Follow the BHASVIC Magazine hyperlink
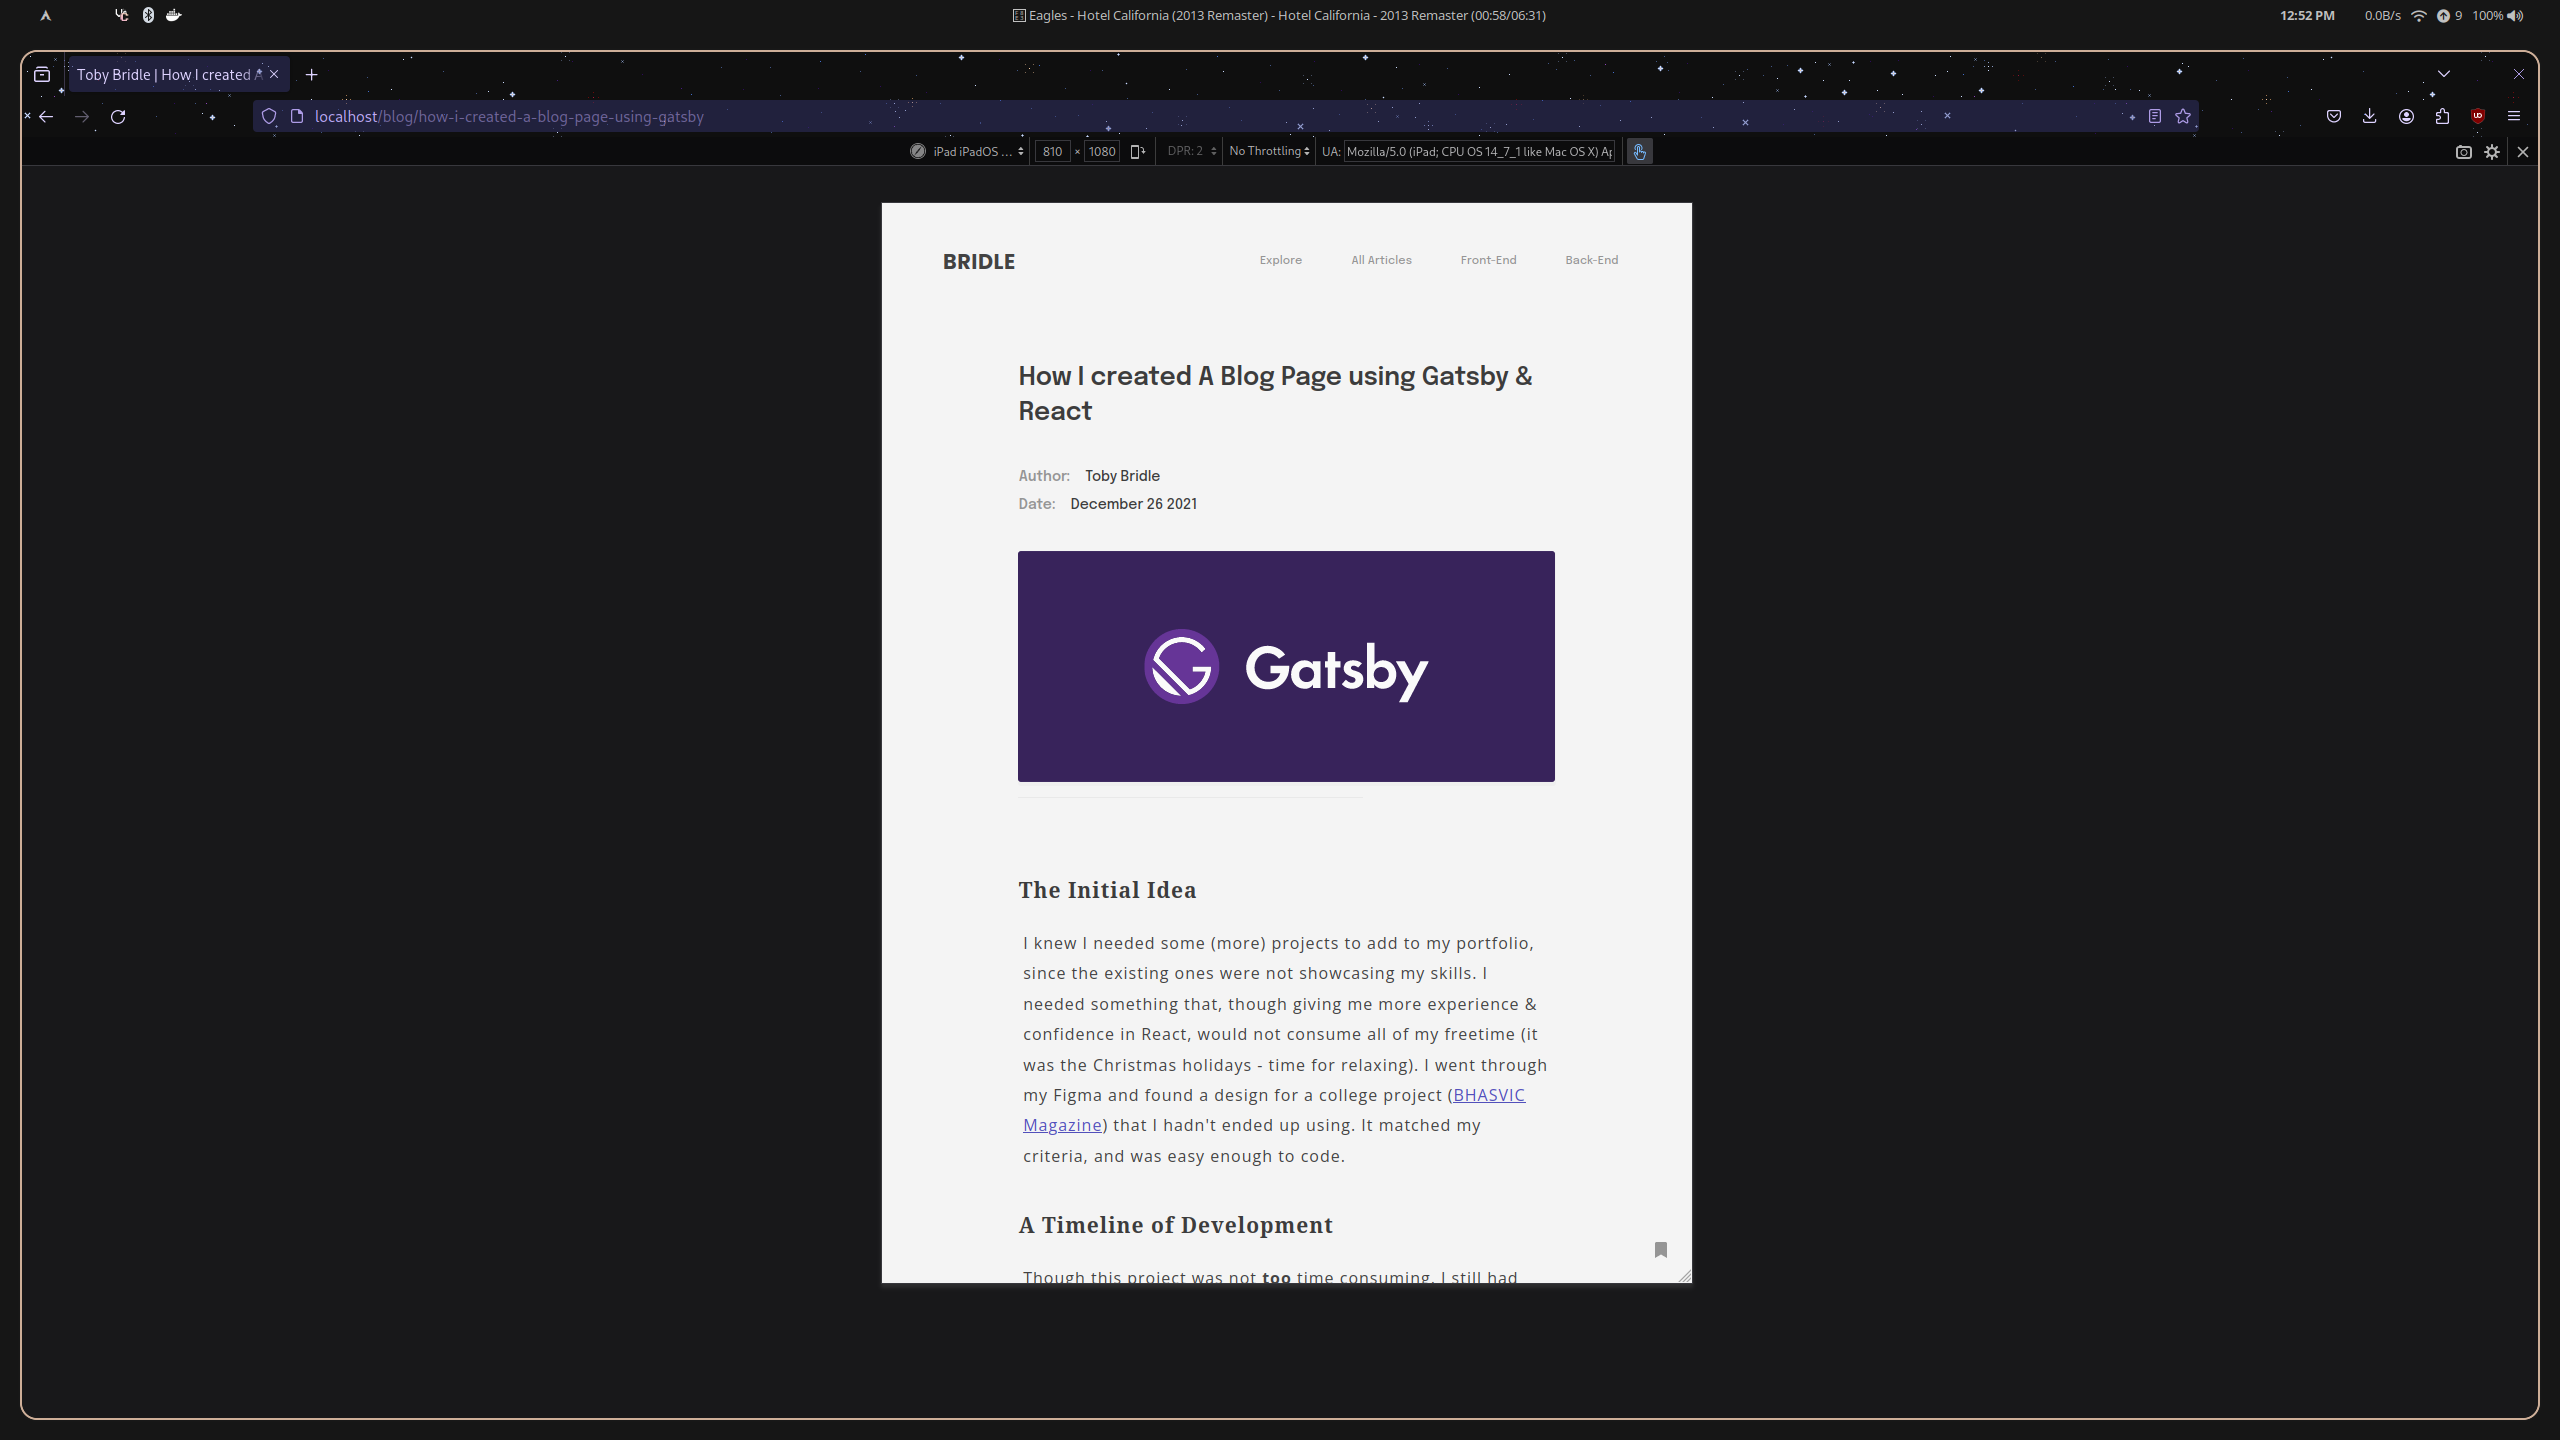This screenshot has width=2560, height=1440. pos(1489,1095)
